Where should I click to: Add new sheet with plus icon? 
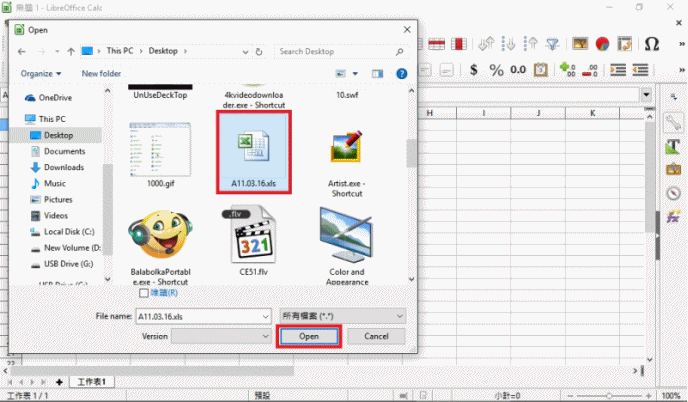click(59, 382)
